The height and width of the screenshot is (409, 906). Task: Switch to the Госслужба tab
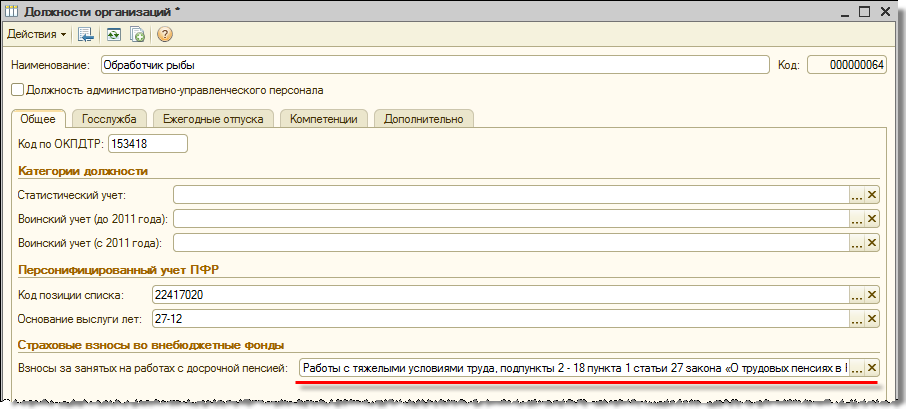[109, 119]
